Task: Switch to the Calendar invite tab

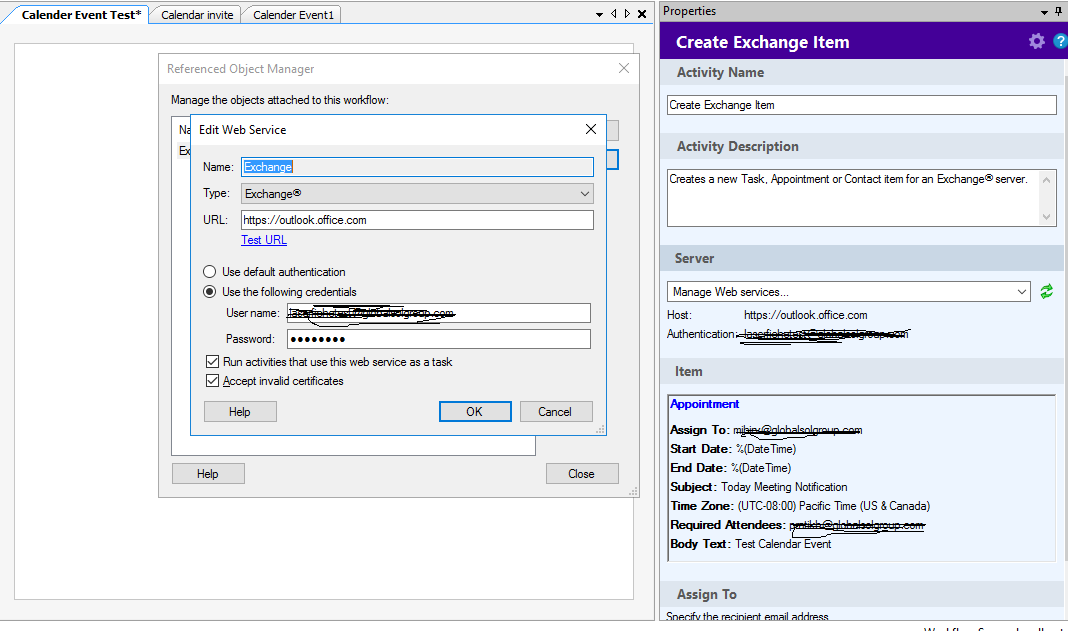Action: [x=197, y=15]
